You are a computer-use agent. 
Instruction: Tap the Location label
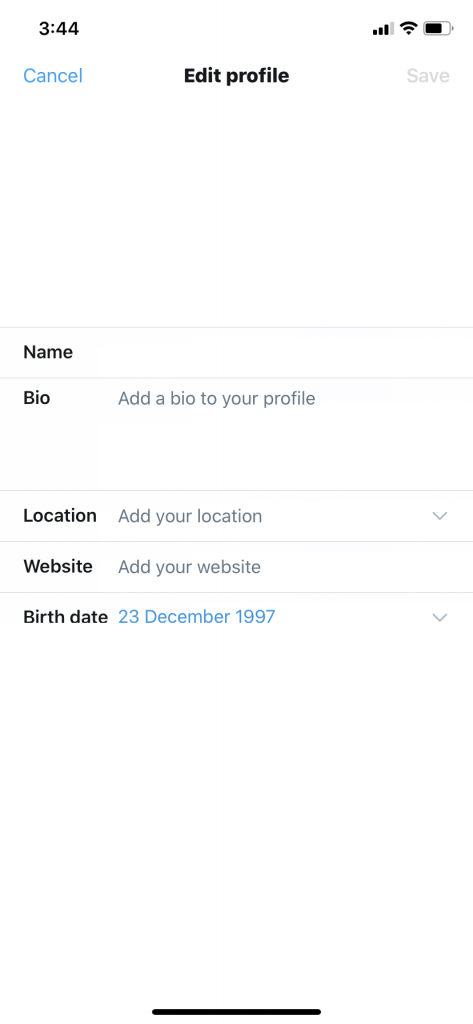point(59,516)
